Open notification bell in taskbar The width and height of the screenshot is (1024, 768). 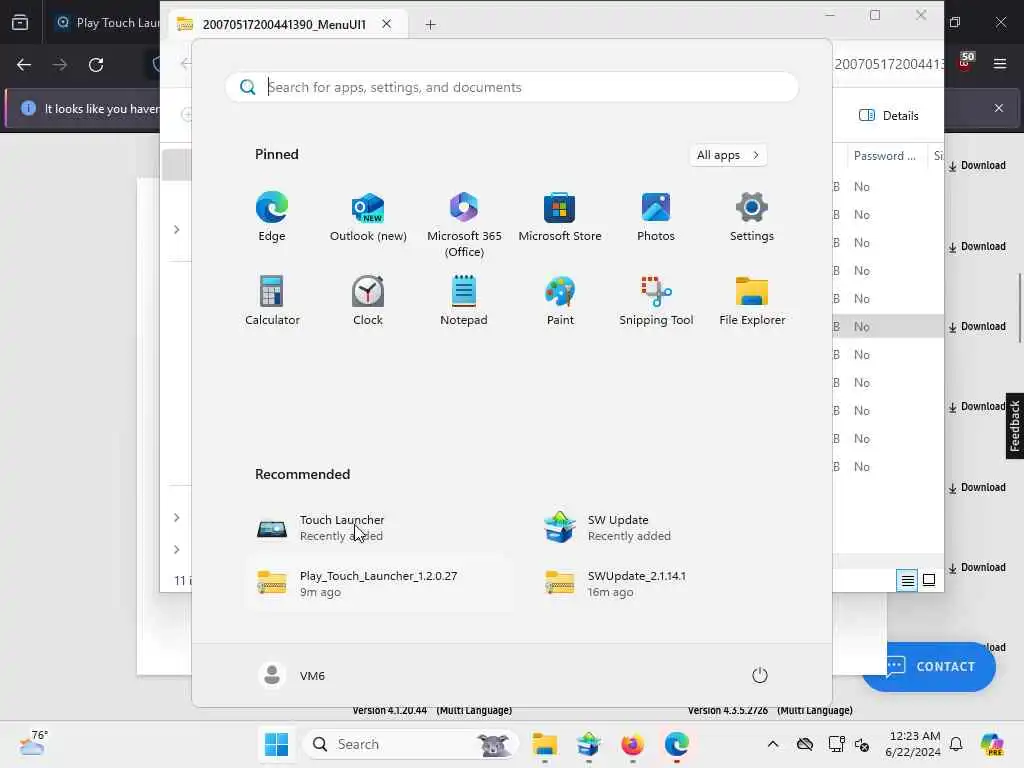(956, 744)
